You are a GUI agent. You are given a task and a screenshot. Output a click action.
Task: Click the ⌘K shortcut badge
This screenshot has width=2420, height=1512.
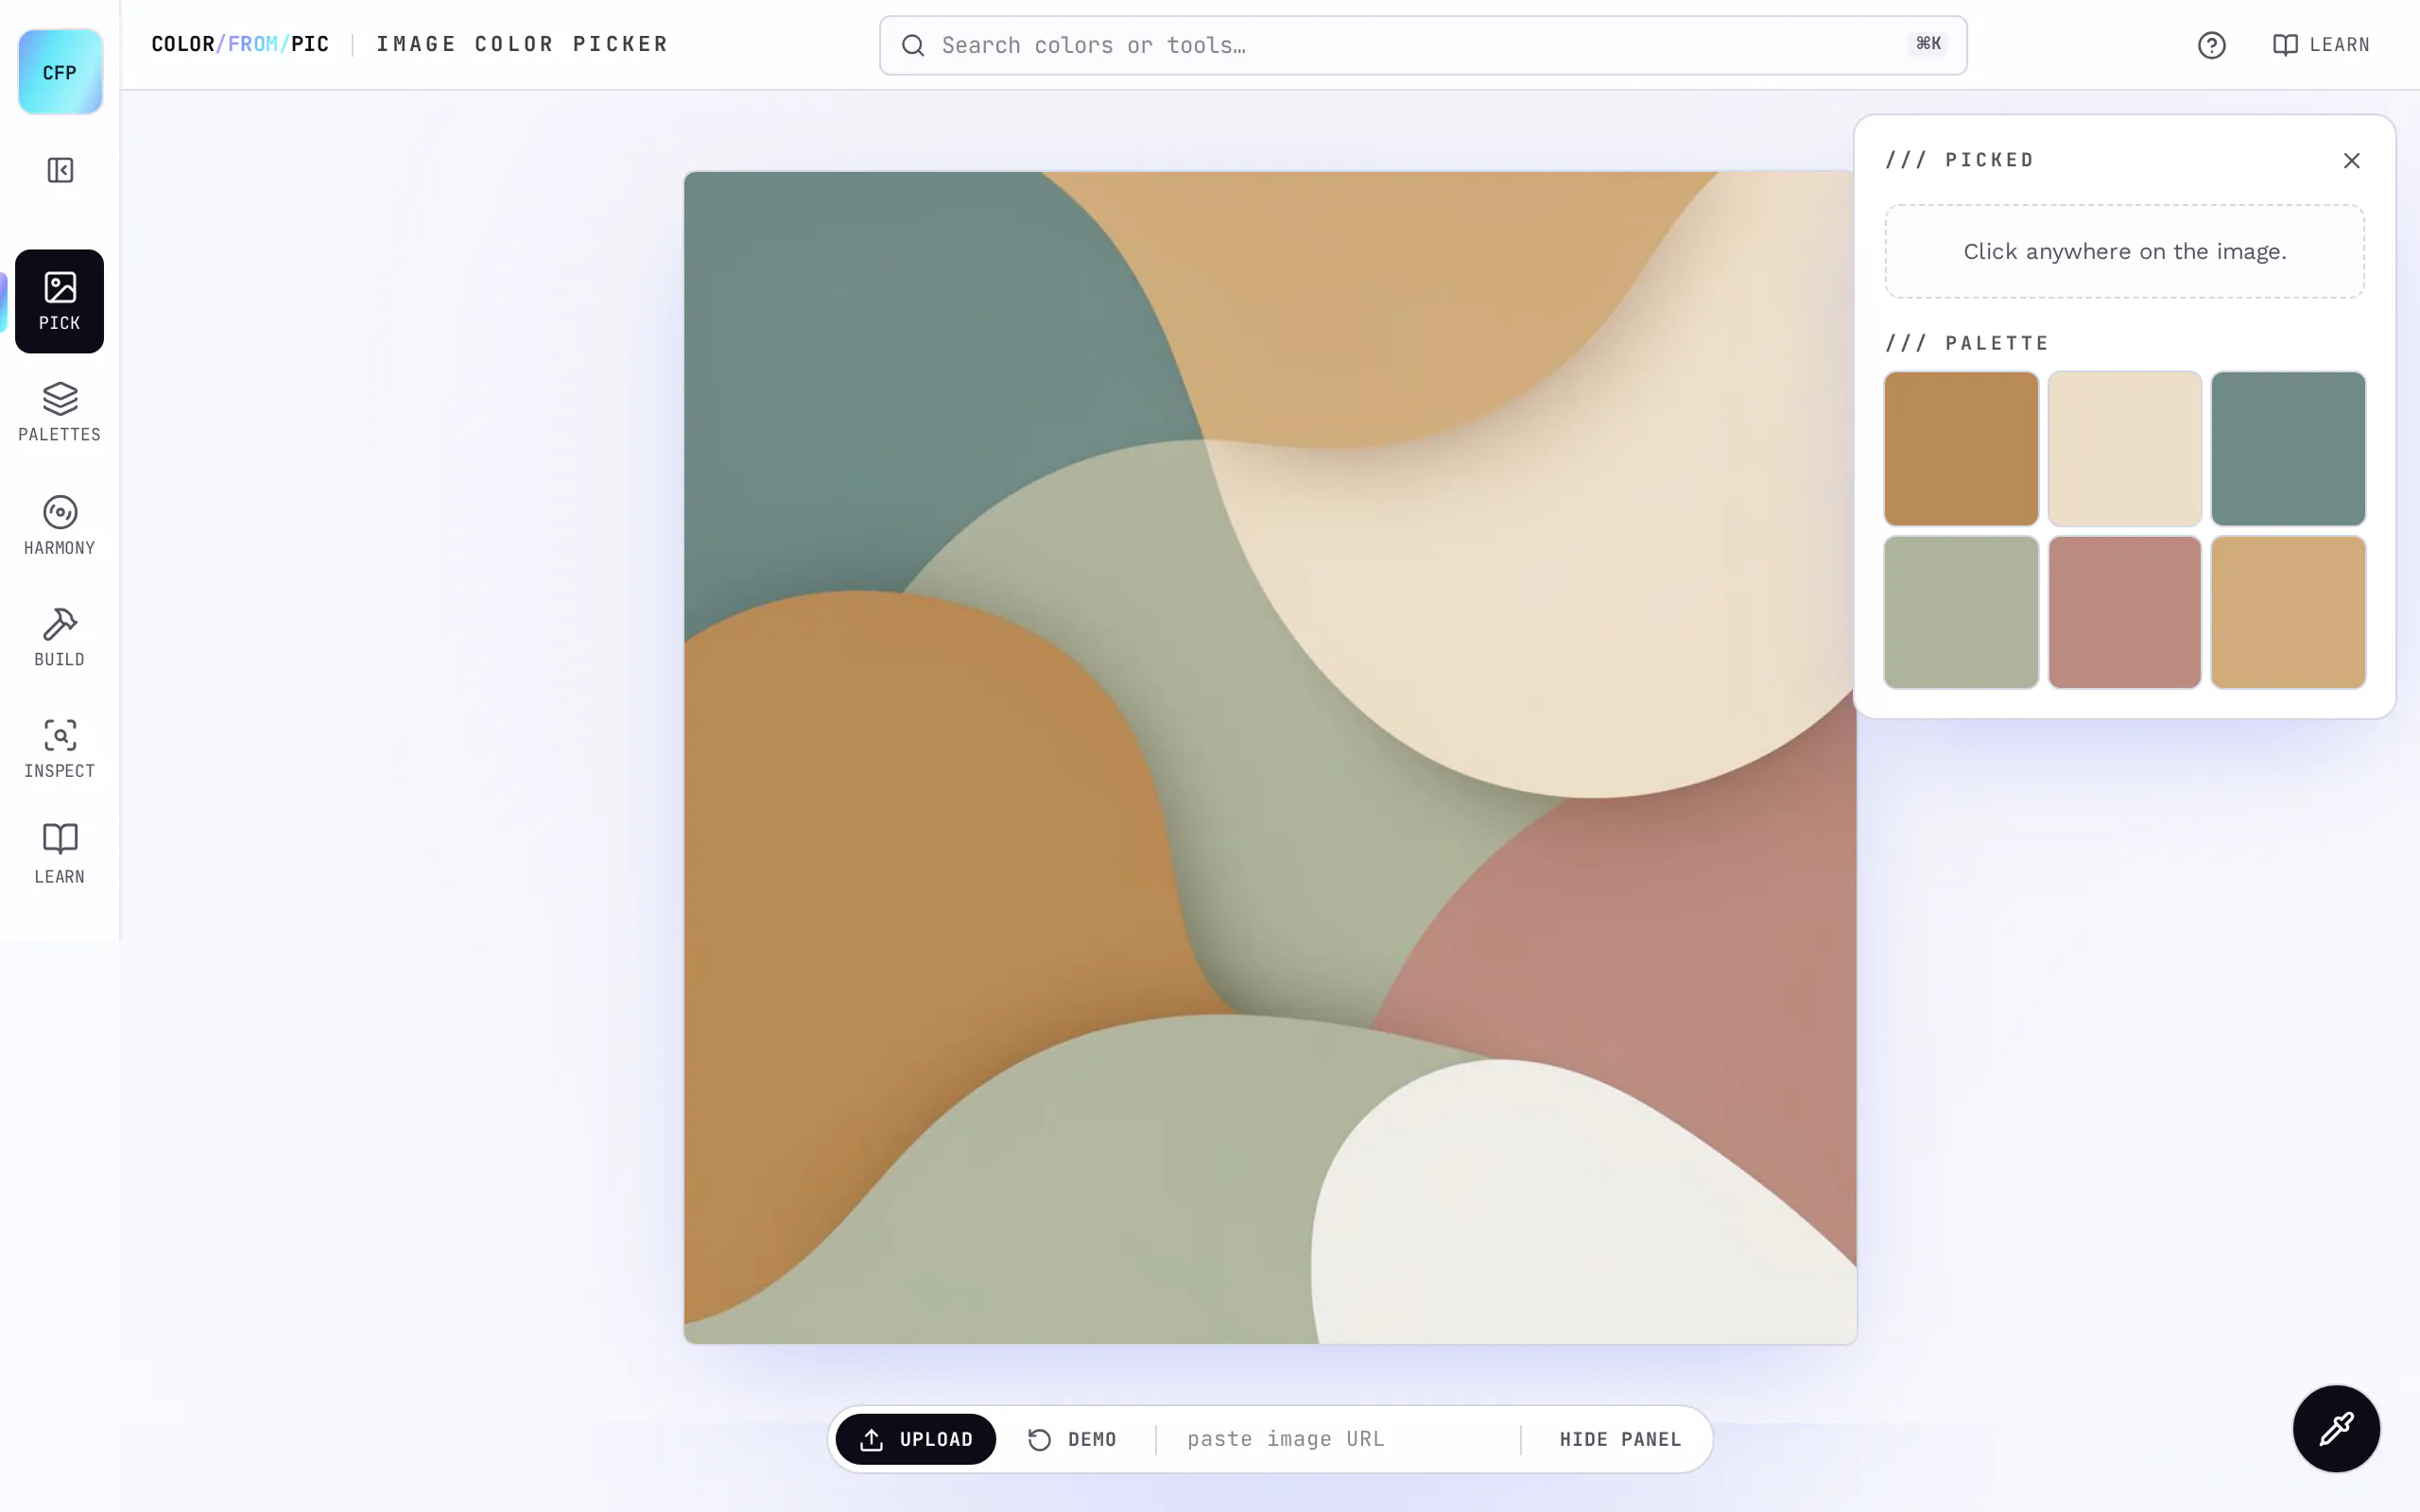click(x=1928, y=44)
